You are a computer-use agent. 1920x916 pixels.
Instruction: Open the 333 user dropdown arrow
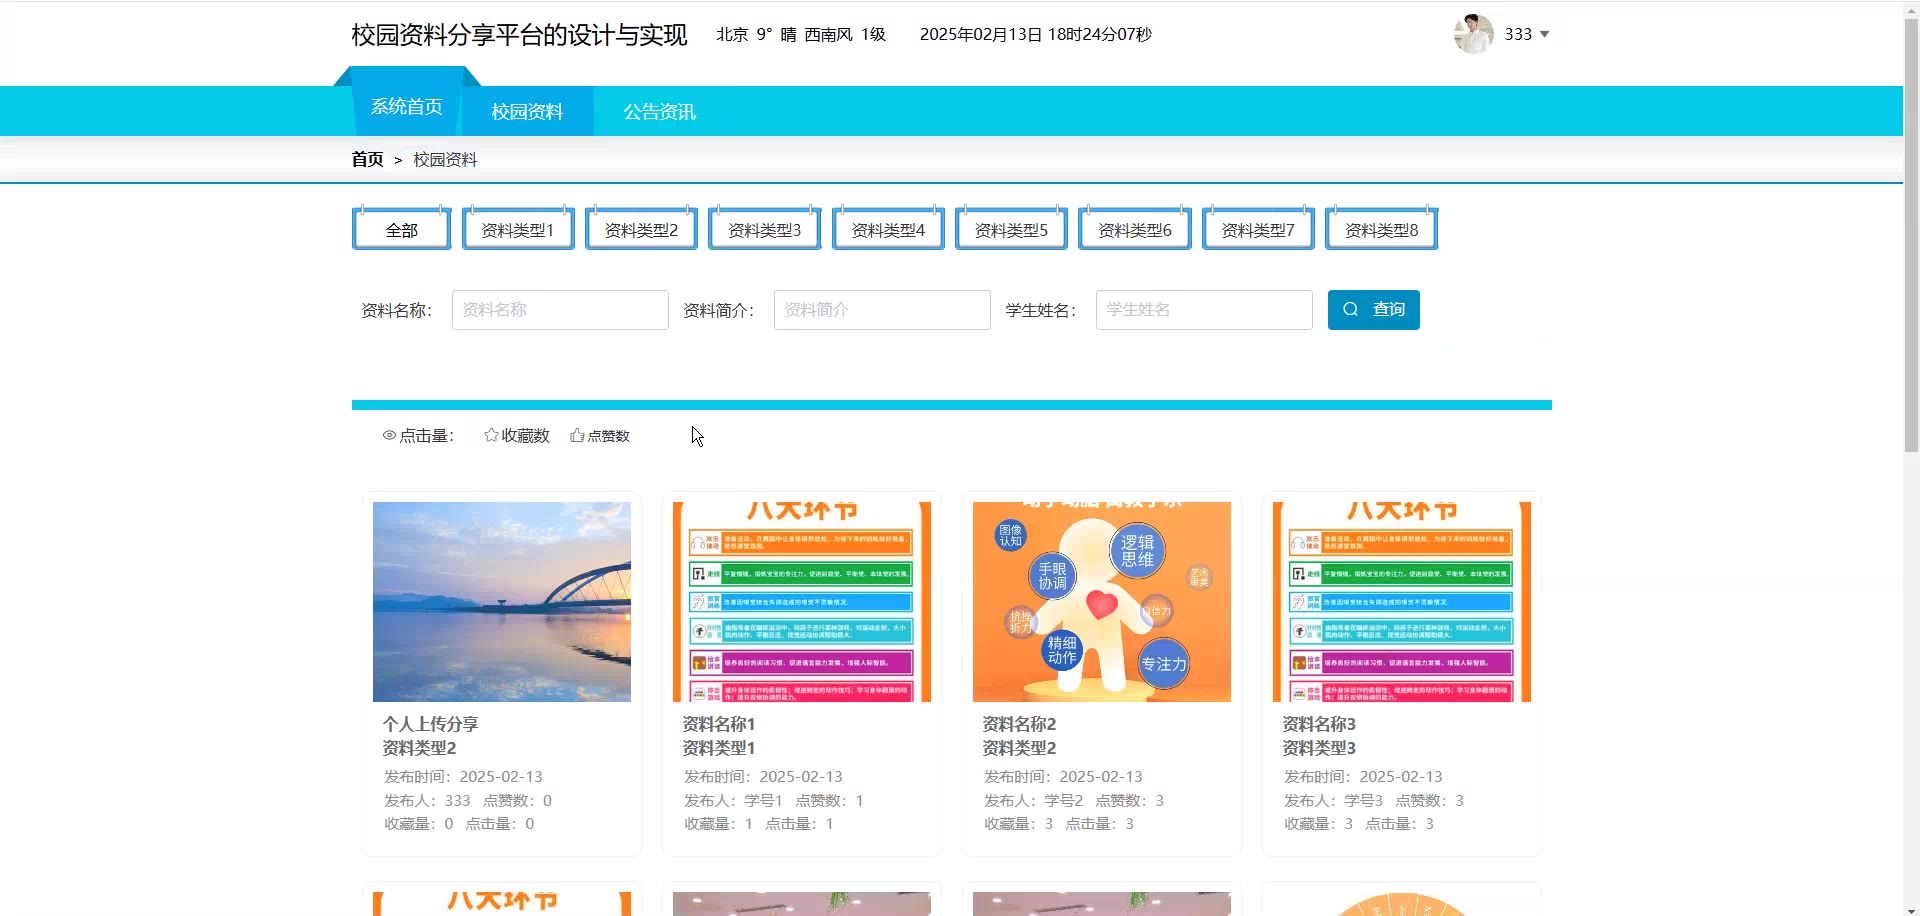pyautogui.click(x=1544, y=34)
